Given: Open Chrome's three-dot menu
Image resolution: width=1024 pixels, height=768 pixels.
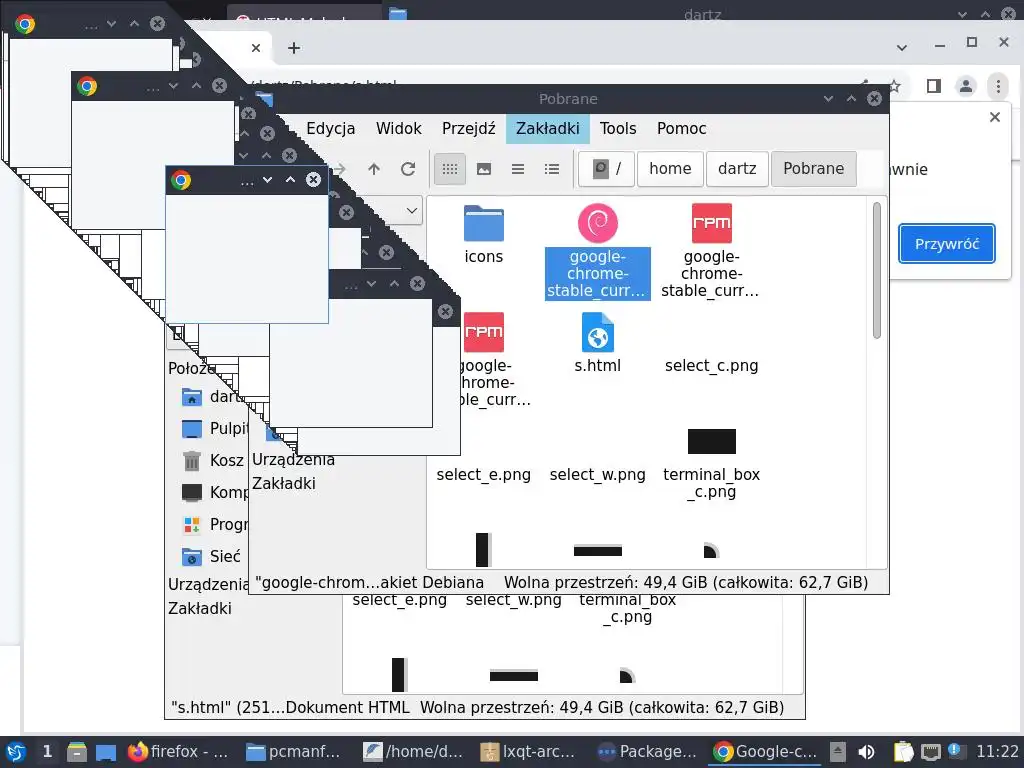Looking at the screenshot, I should point(998,86).
